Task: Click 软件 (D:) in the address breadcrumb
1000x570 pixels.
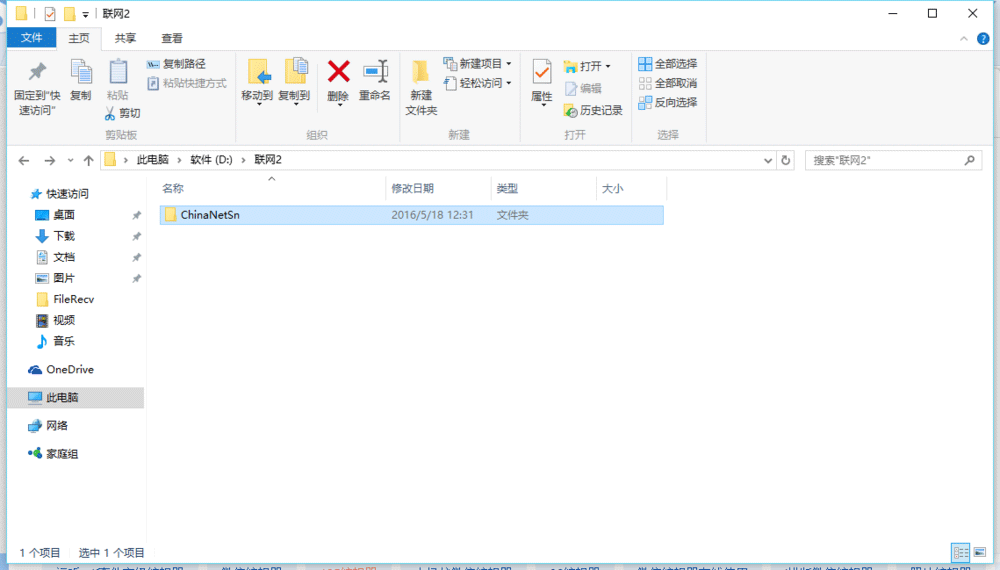Action: 211,160
